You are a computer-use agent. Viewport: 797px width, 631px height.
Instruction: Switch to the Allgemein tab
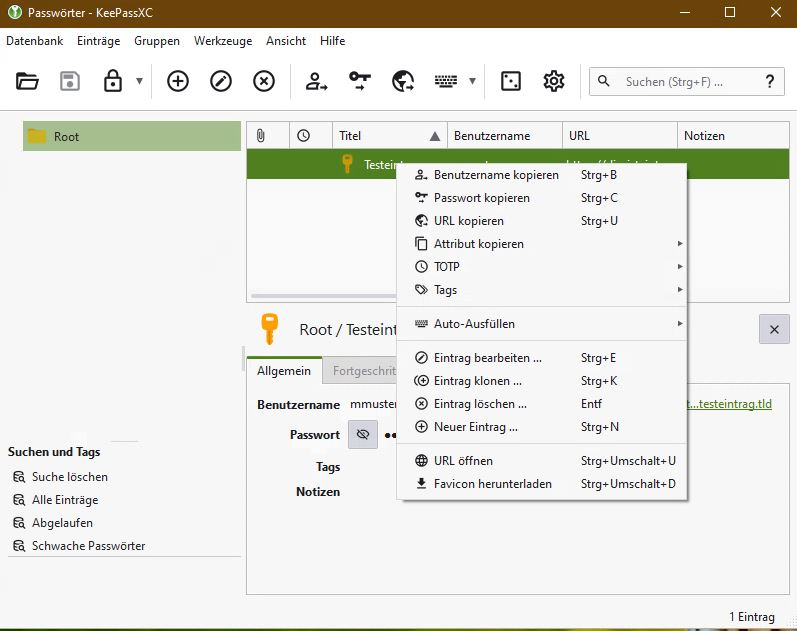(x=284, y=371)
